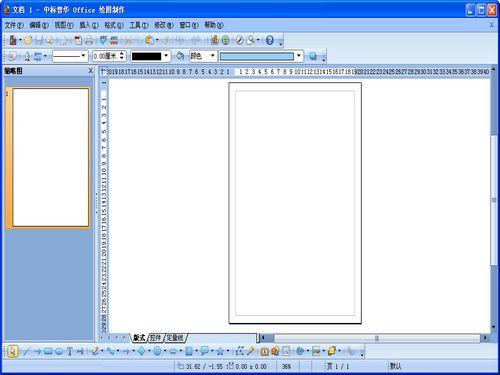The height and width of the screenshot is (375, 500).
Task: Choose the Stars shape tool
Action: point(220,351)
